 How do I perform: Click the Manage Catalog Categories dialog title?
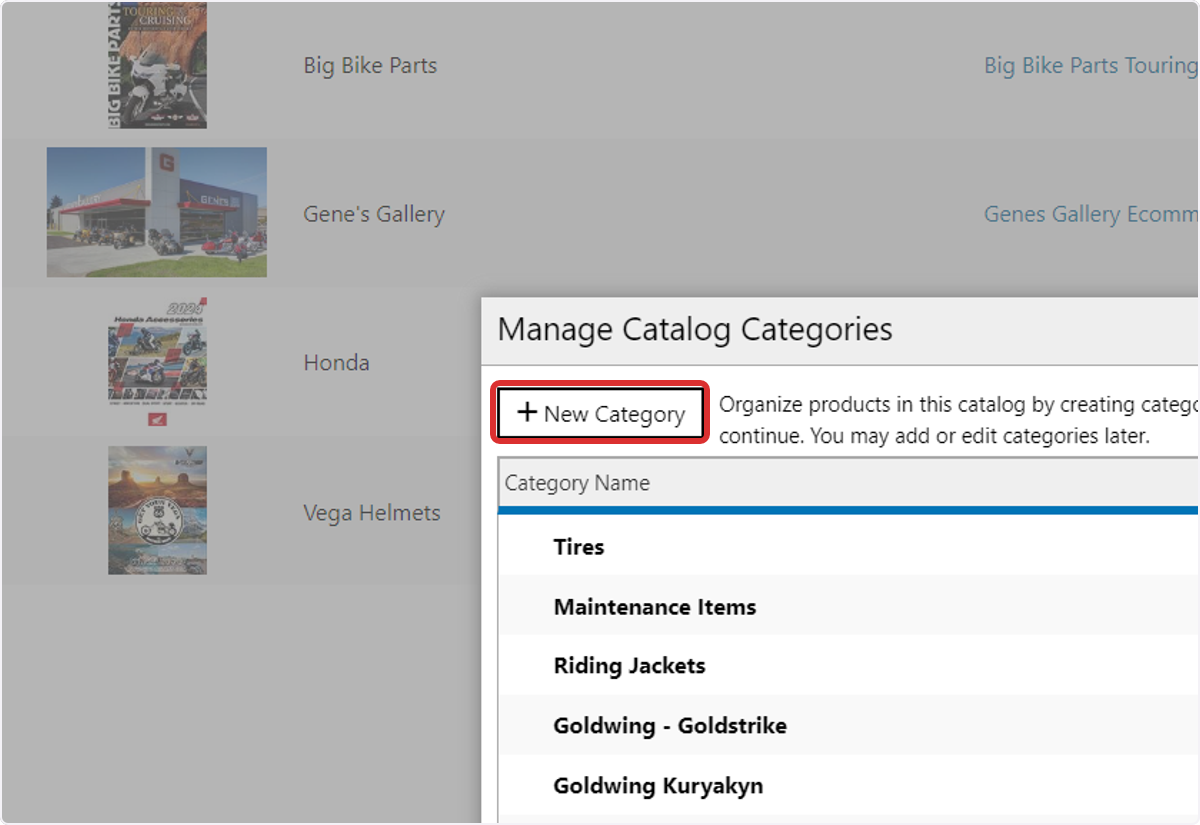pyautogui.click(x=695, y=329)
